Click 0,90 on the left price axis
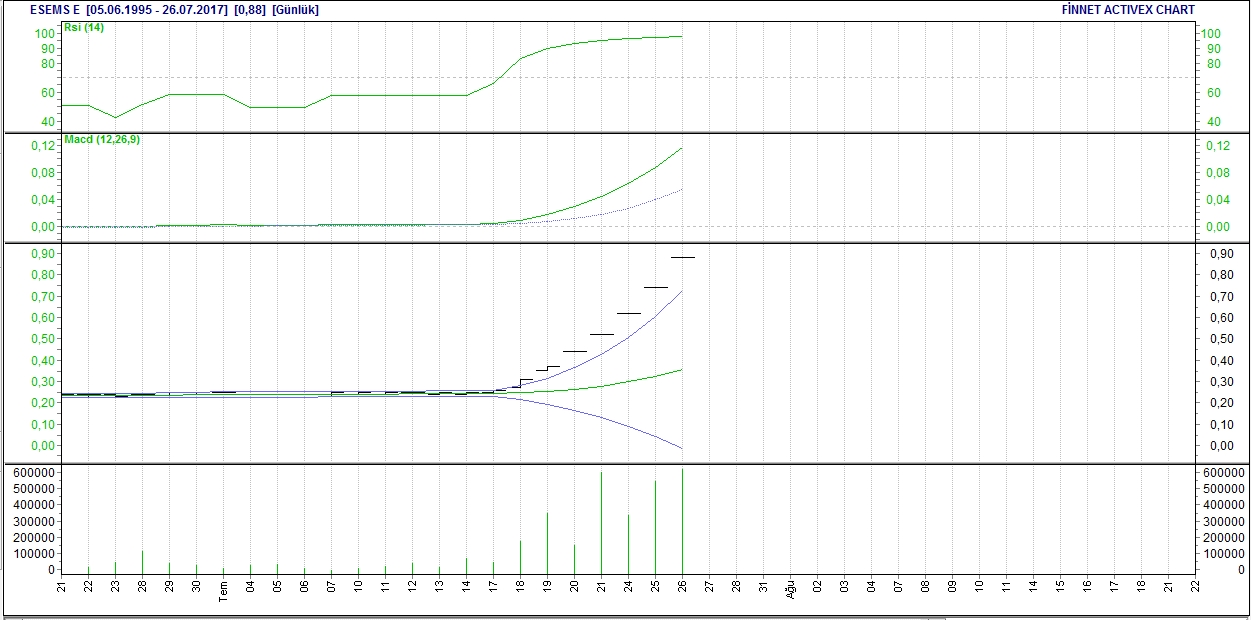The height and width of the screenshot is (620, 1251). point(42,254)
